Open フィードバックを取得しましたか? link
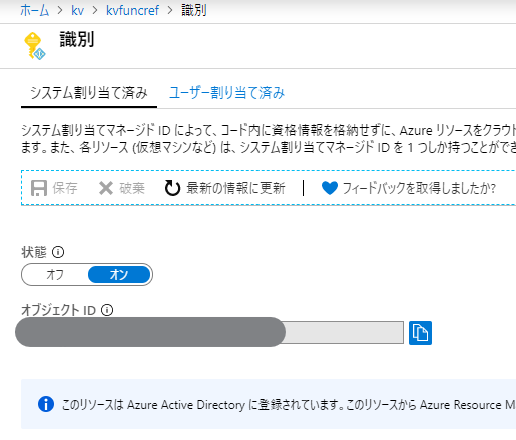Viewport: 516px width, 440px height. 419,188
